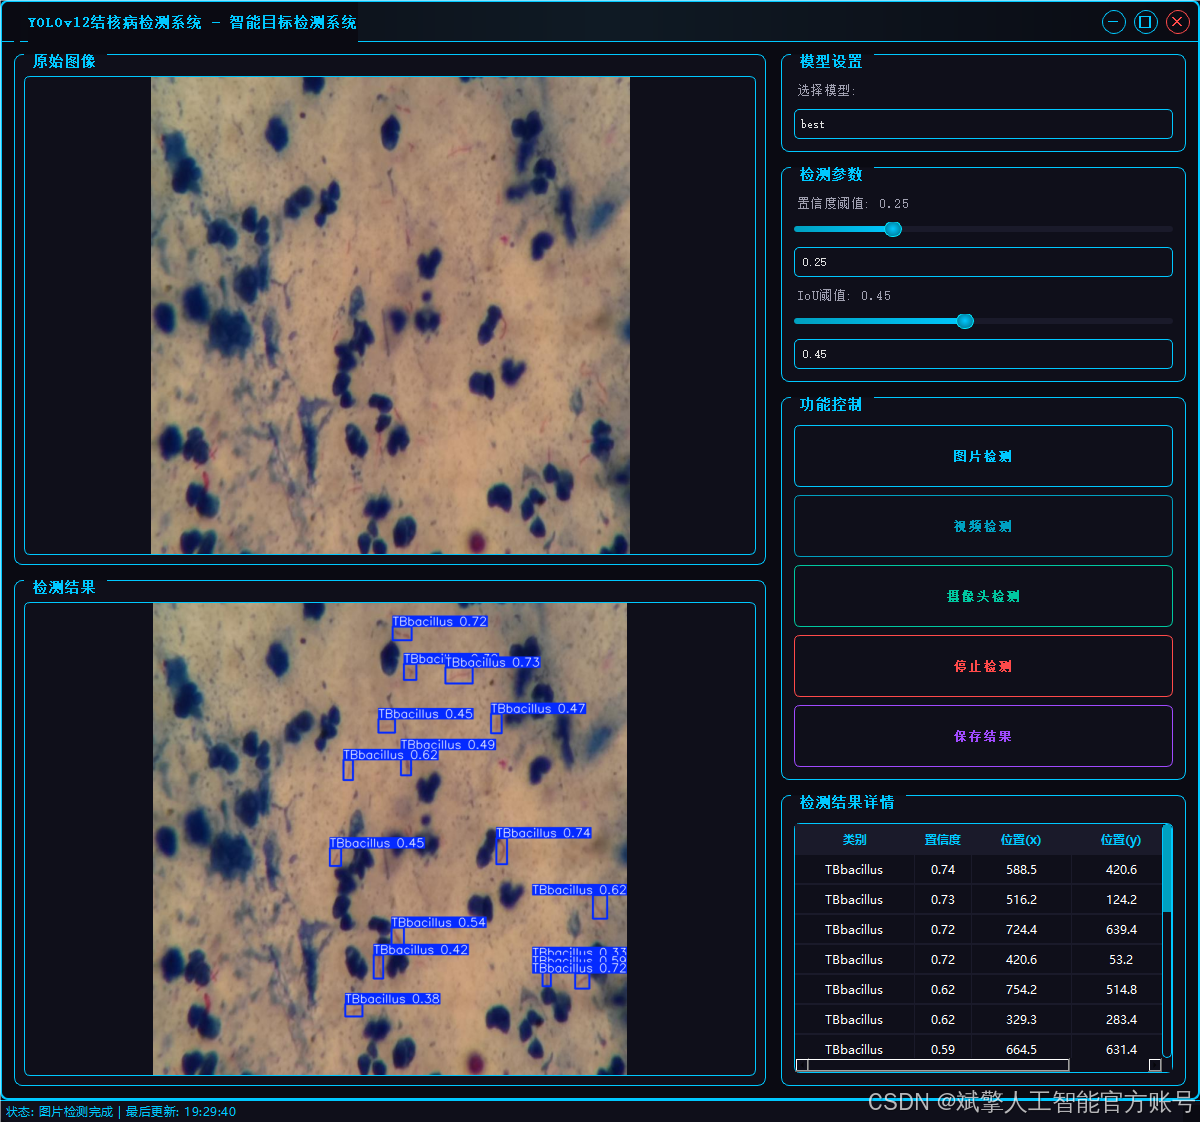Click the last updated time 19:29:40
Viewport: 1200px width, 1122px height.
click(209, 1112)
